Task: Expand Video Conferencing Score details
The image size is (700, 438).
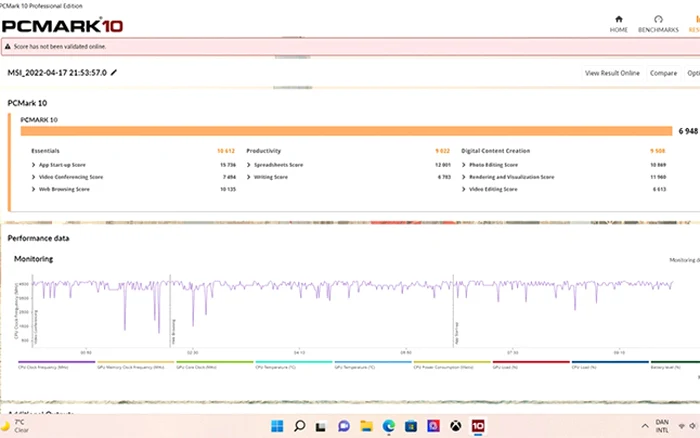Action: click(x=33, y=177)
